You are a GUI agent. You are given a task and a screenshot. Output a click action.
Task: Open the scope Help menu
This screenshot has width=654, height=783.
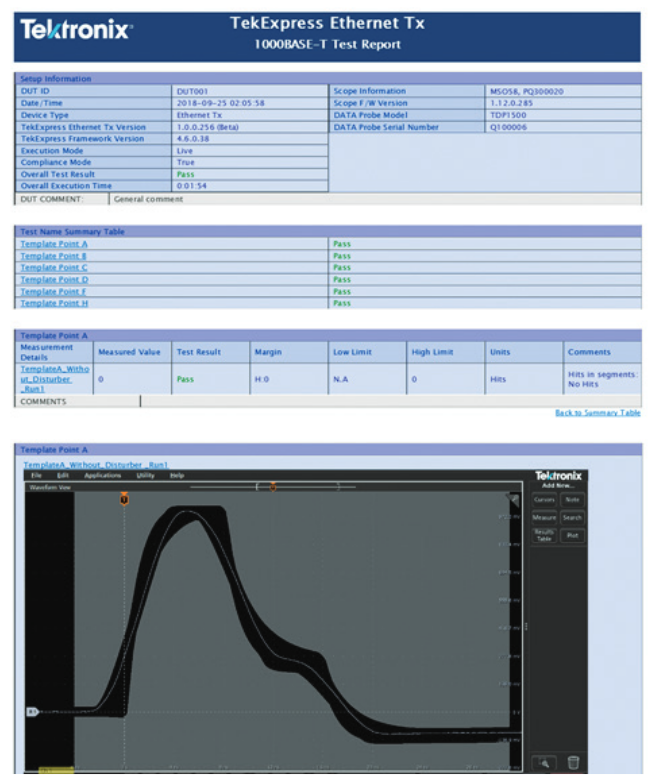177,475
